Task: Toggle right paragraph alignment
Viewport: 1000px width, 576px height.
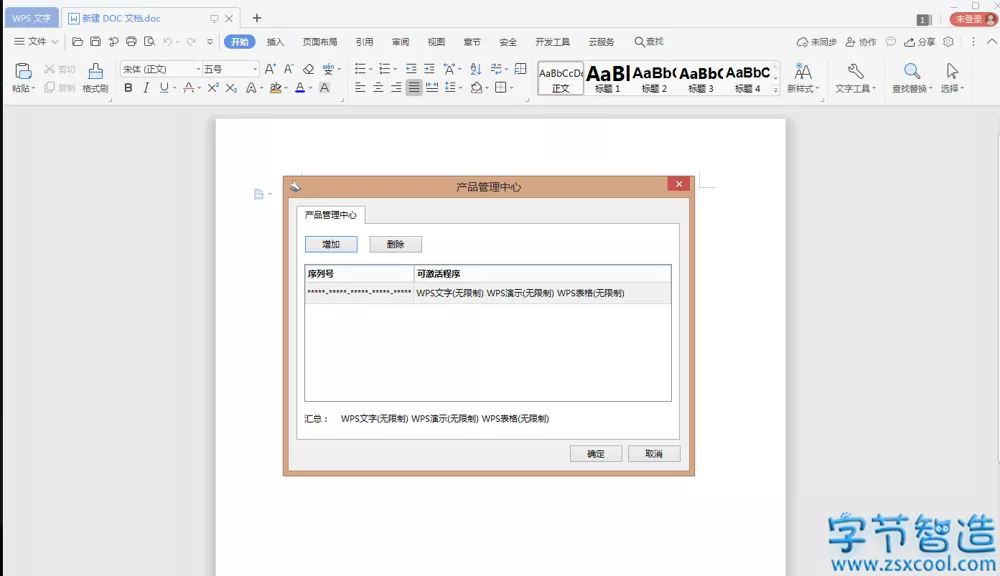Action: 396,87
